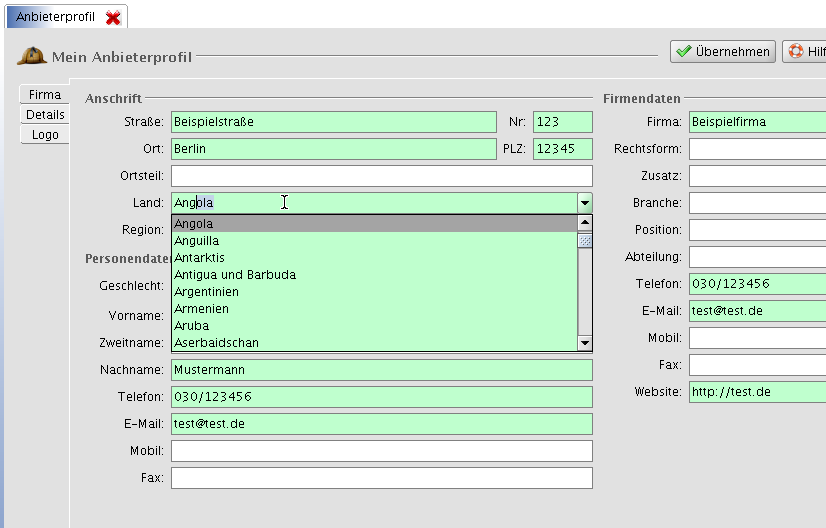
Task: Click the Ortsteil input field
Action: pos(381,176)
